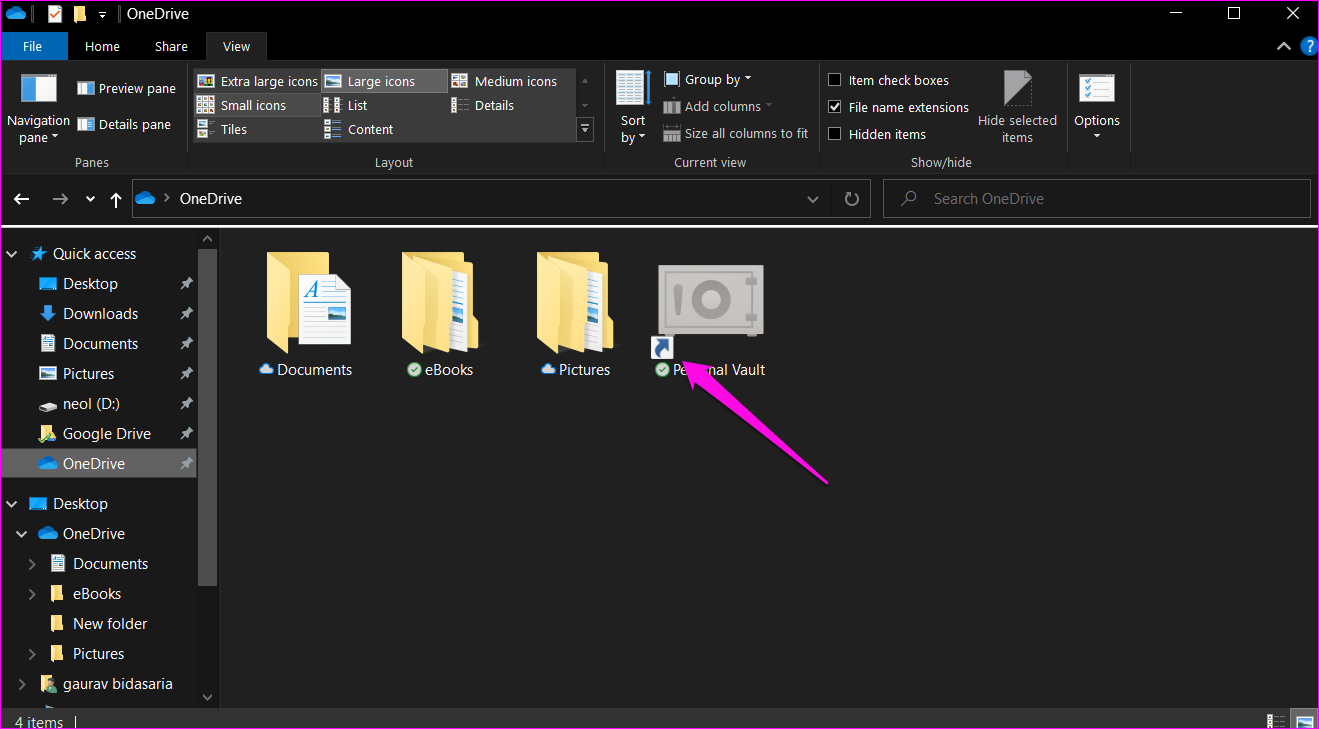
Task: Toggle the Details pane
Action: click(126, 124)
